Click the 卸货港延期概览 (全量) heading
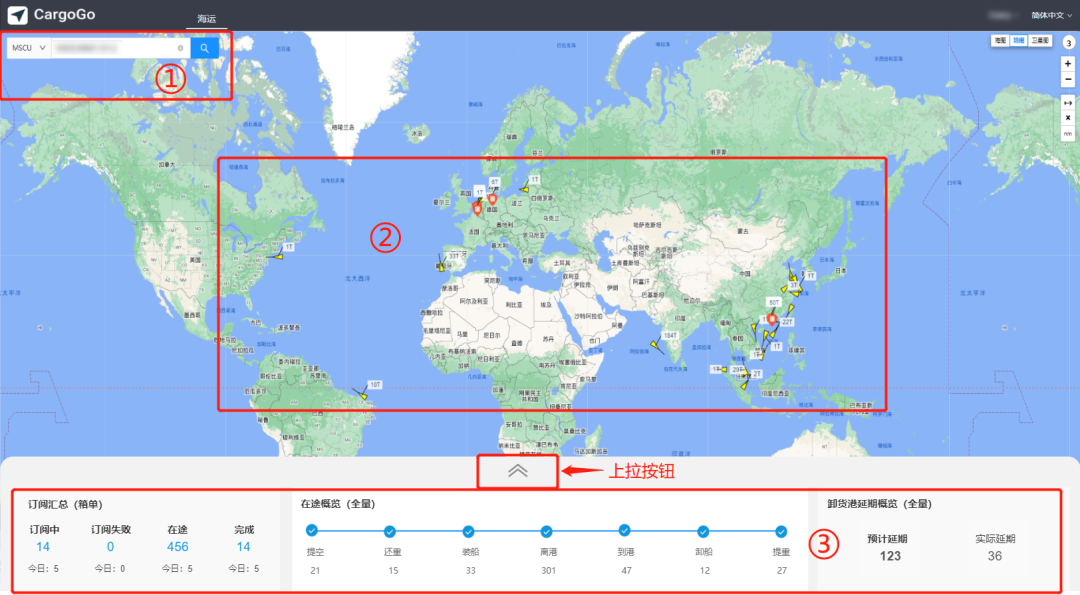 tap(880, 504)
